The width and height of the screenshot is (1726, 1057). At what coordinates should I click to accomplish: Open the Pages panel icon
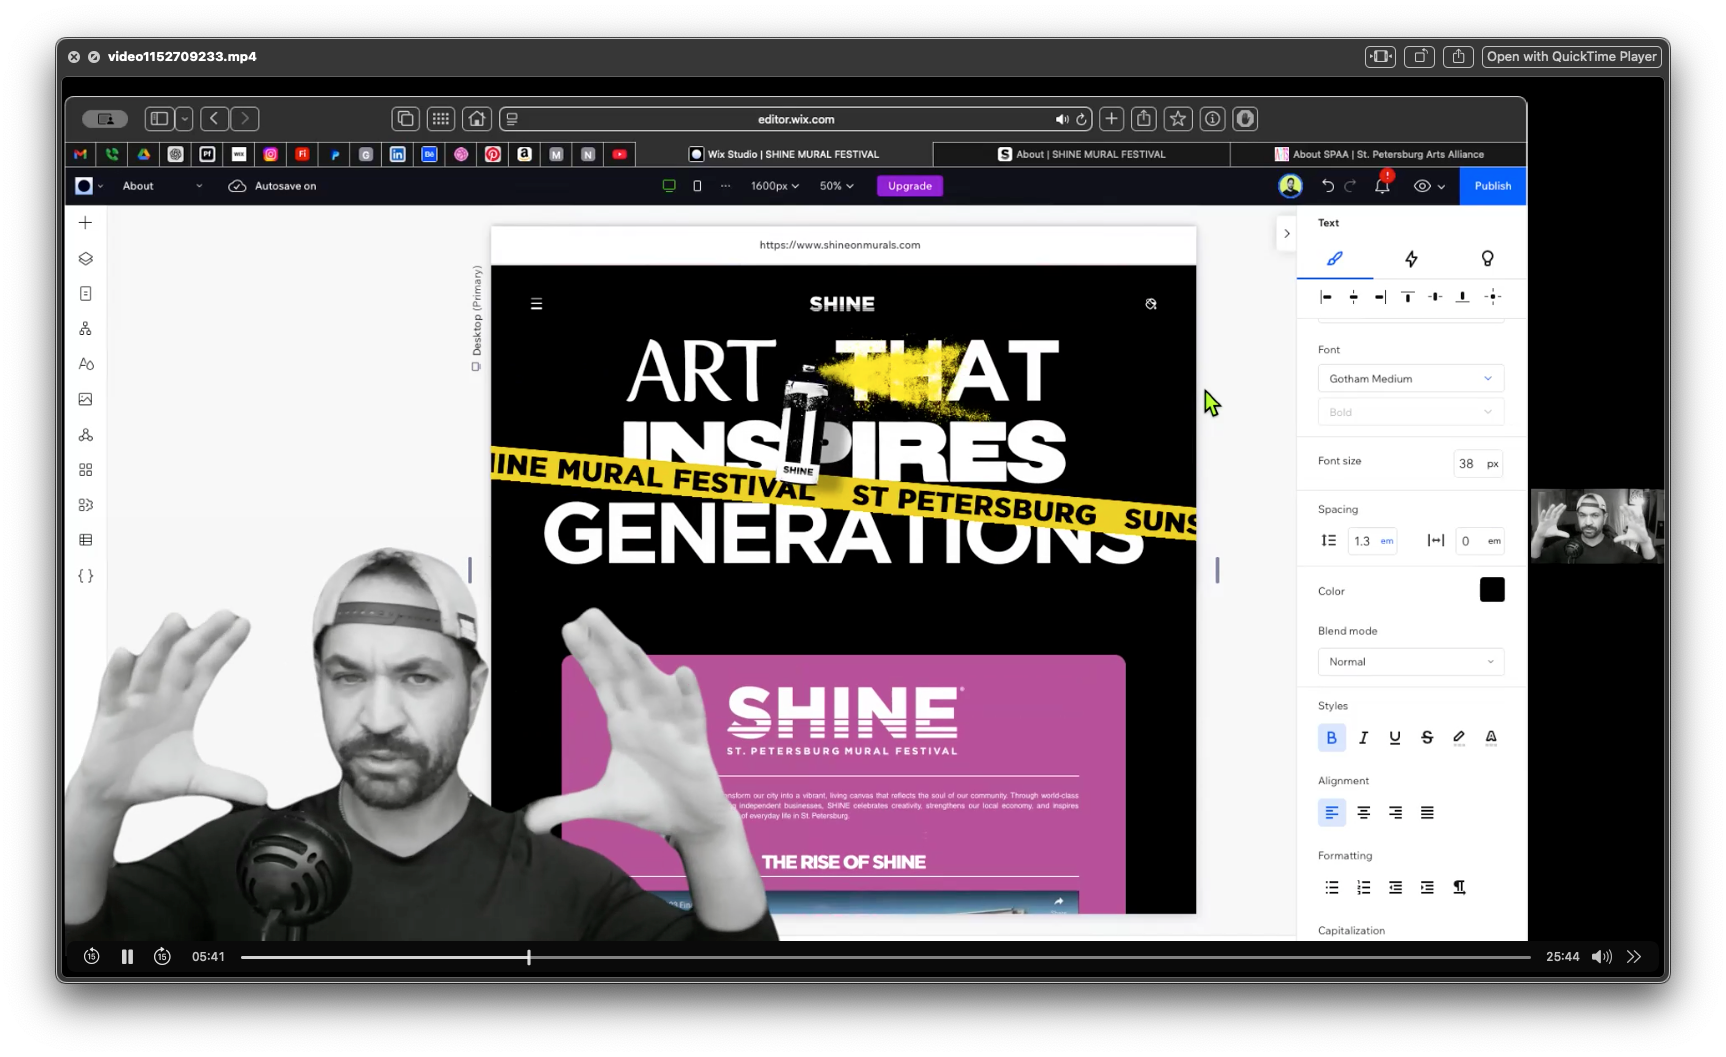[x=85, y=294]
